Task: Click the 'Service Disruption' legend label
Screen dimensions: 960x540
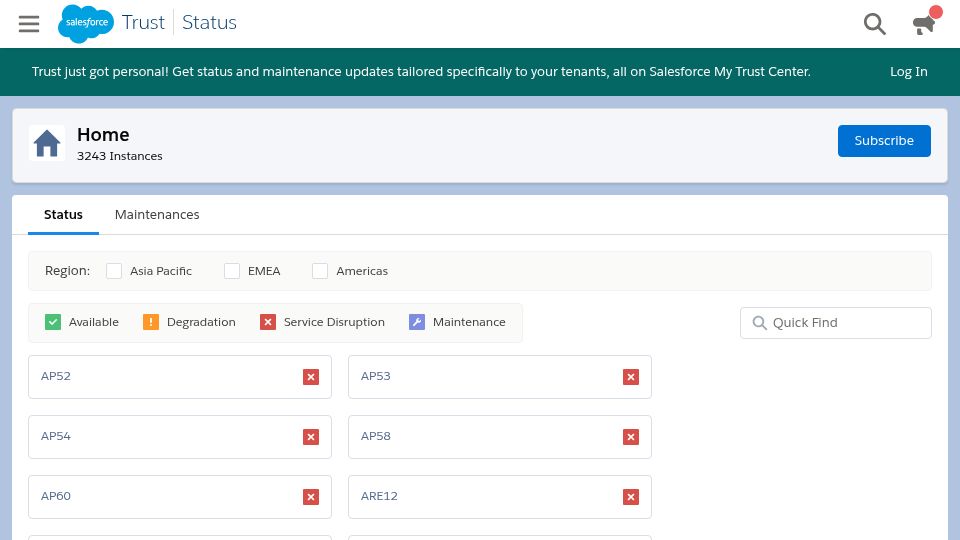Action: coord(334,322)
